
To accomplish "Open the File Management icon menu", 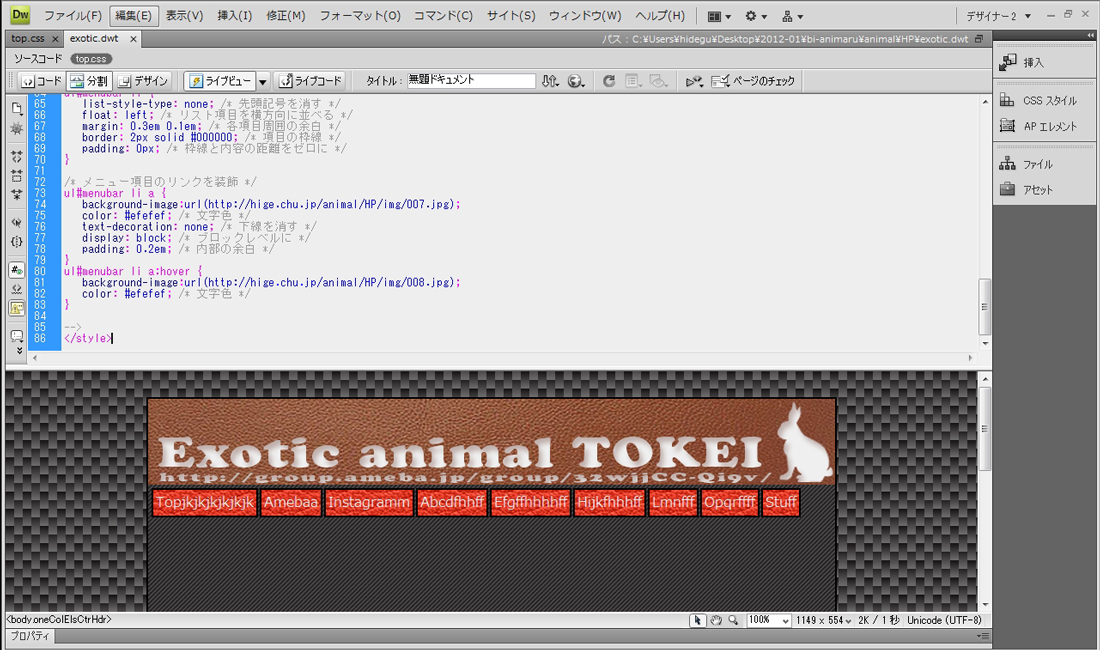I will pos(551,81).
